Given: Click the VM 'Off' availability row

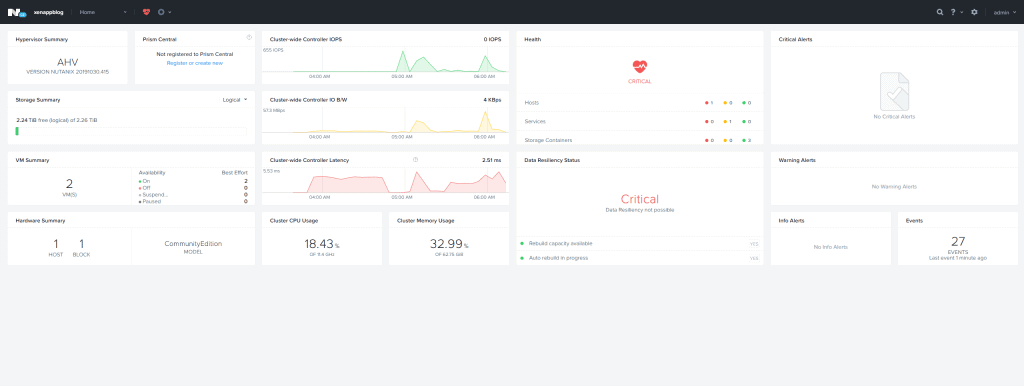Looking at the screenshot, I should [193, 187].
